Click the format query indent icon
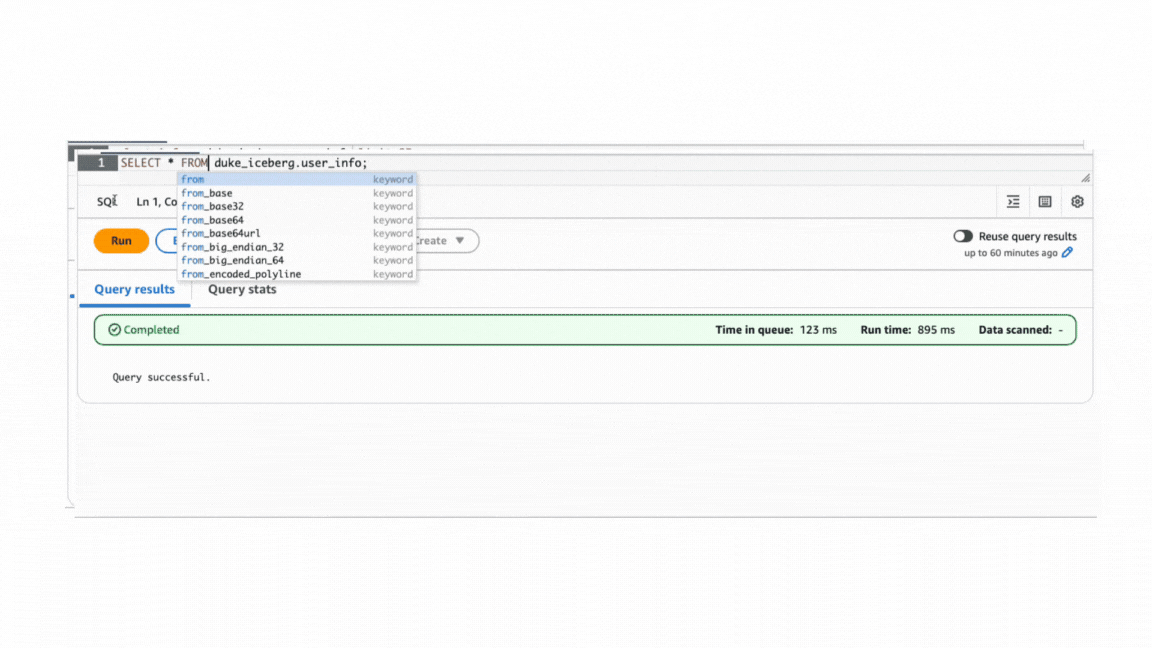The height and width of the screenshot is (648, 1152). coord(1013,201)
